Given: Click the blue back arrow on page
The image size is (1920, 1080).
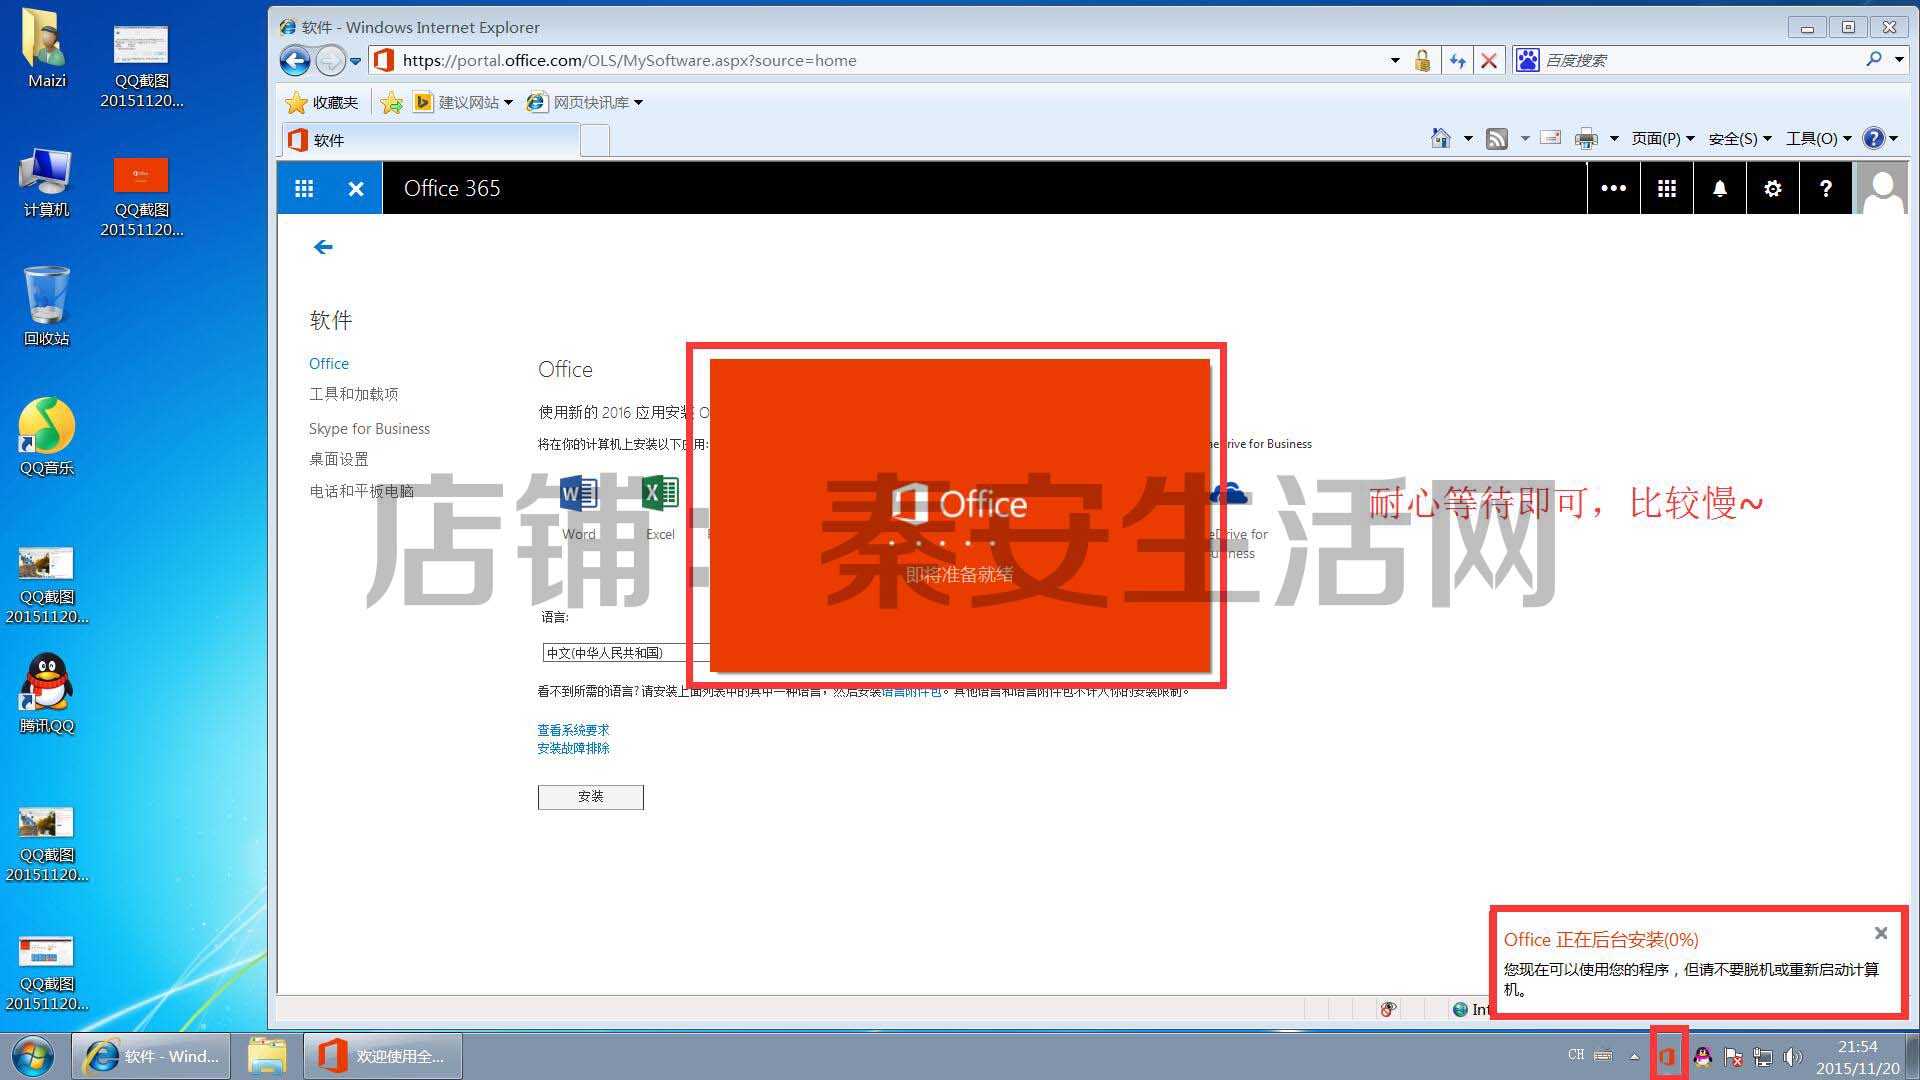Looking at the screenshot, I should pos(323,247).
